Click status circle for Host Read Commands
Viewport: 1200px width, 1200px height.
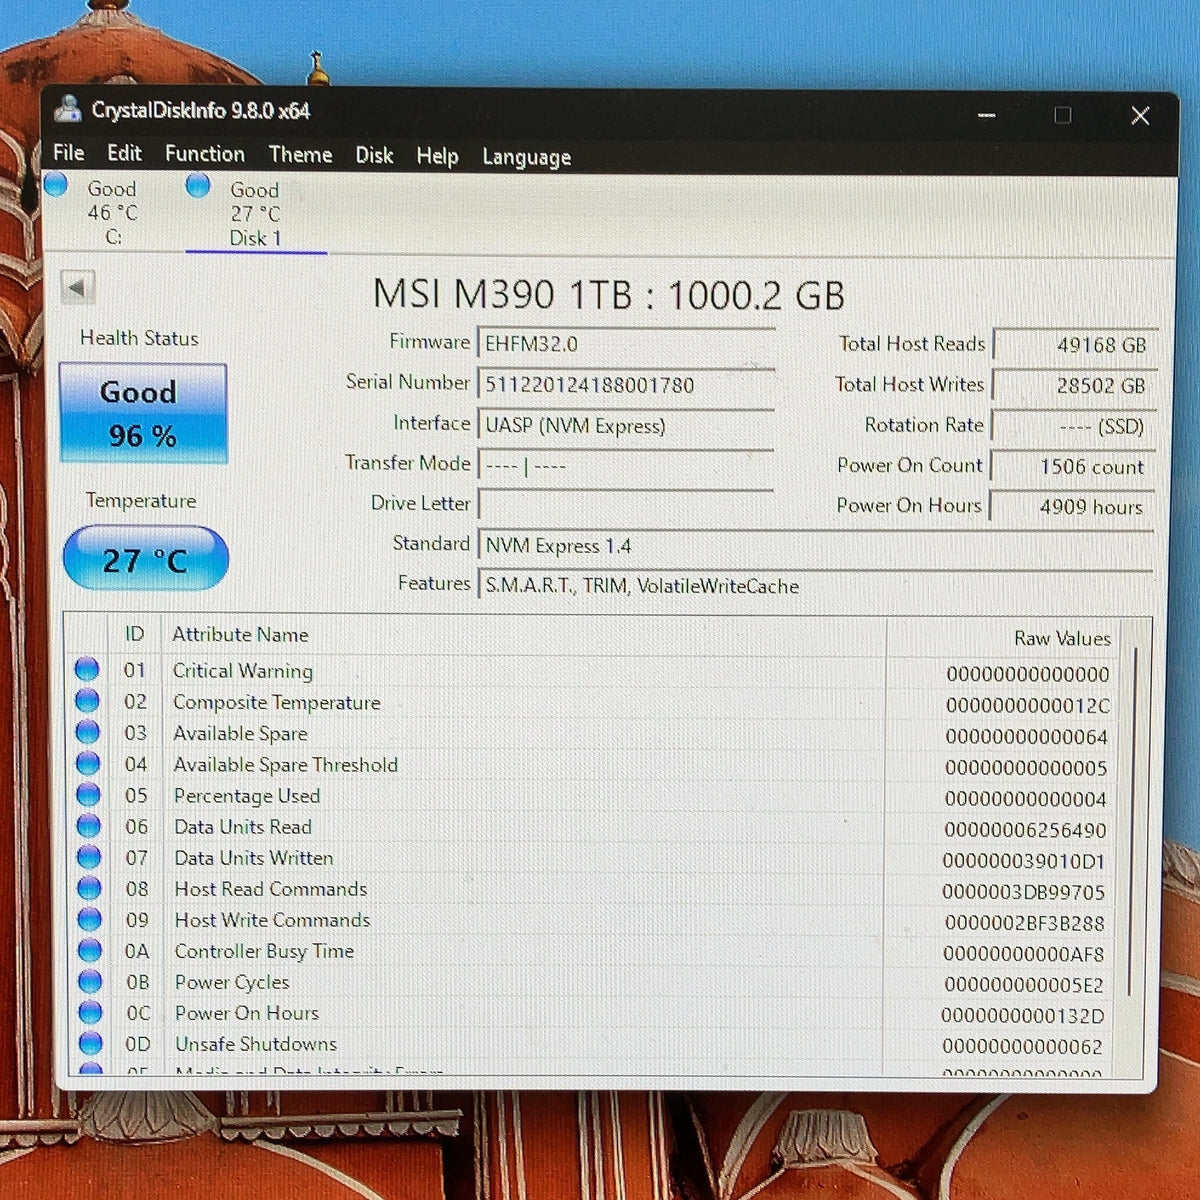pos(89,888)
